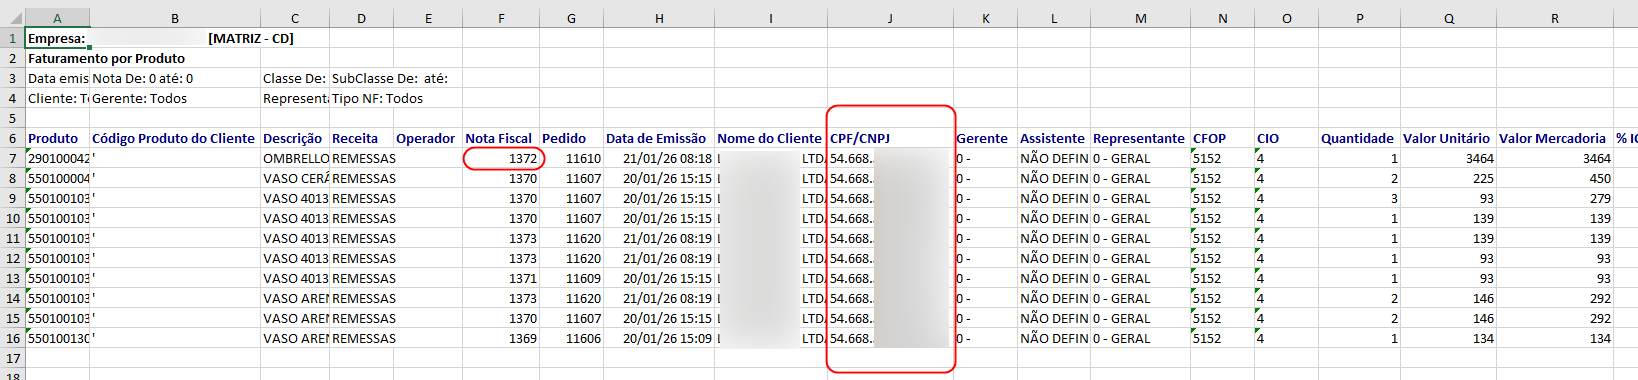The image size is (1638, 380).
Task: Click the 'Quantidade' header cell
Action: pyautogui.click(x=1359, y=138)
